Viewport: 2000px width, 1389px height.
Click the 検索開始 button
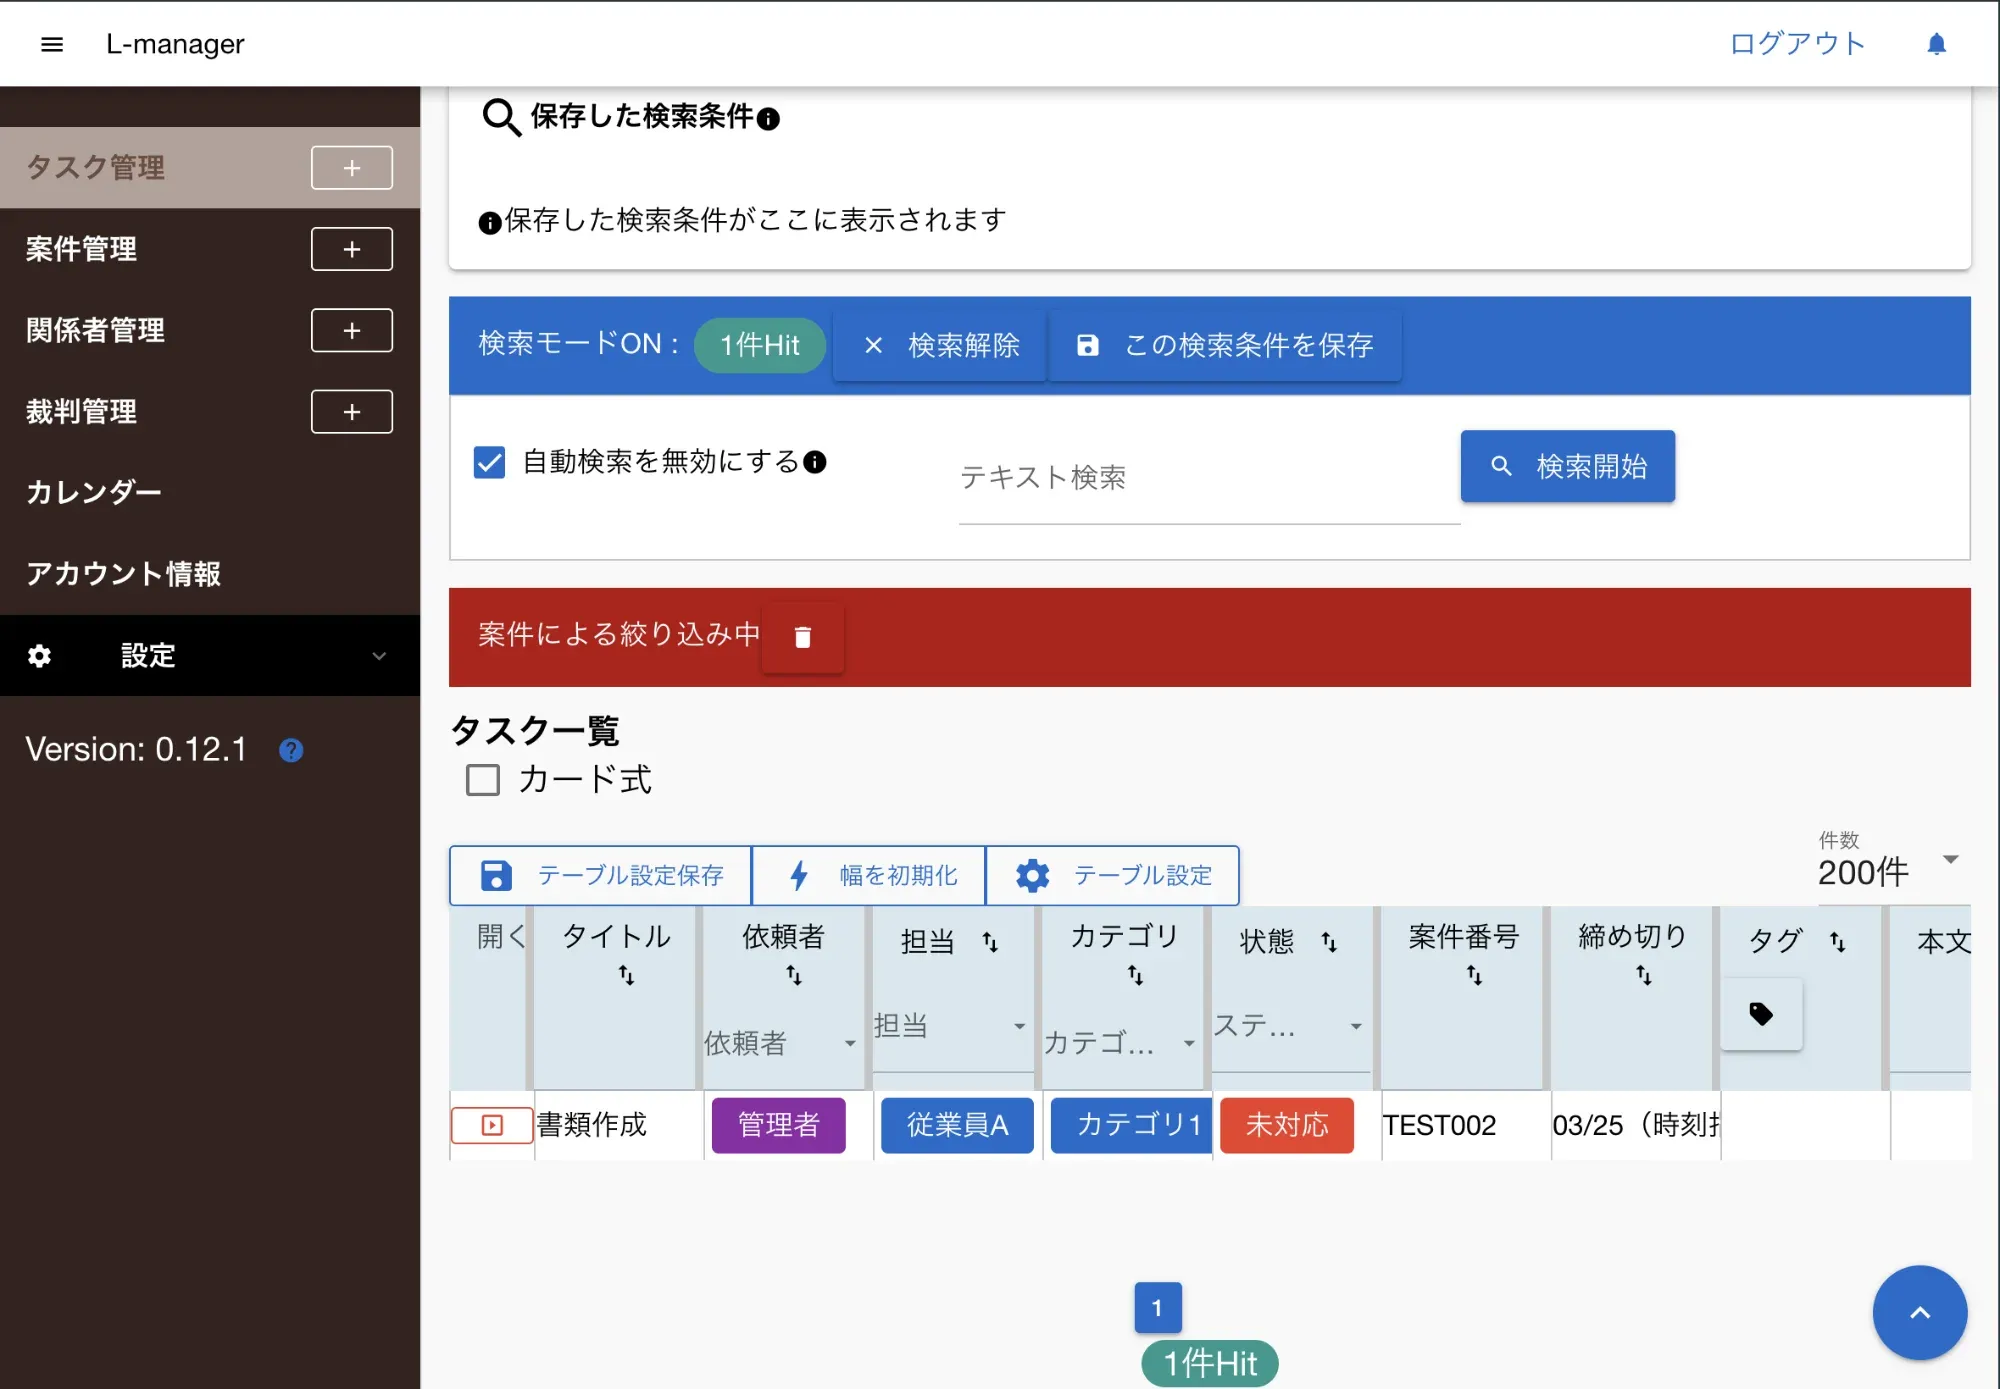1567,466
